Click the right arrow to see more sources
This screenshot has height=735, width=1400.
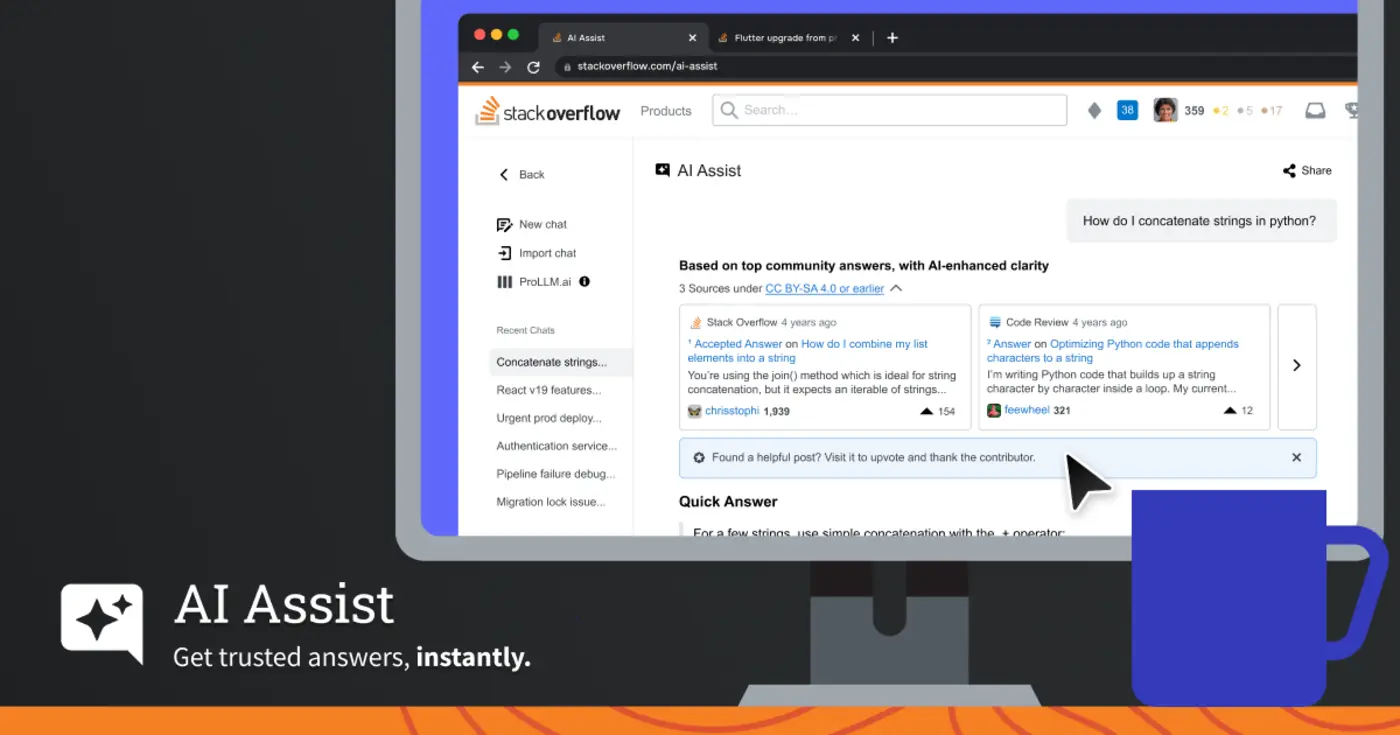pyautogui.click(x=1297, y=366)
